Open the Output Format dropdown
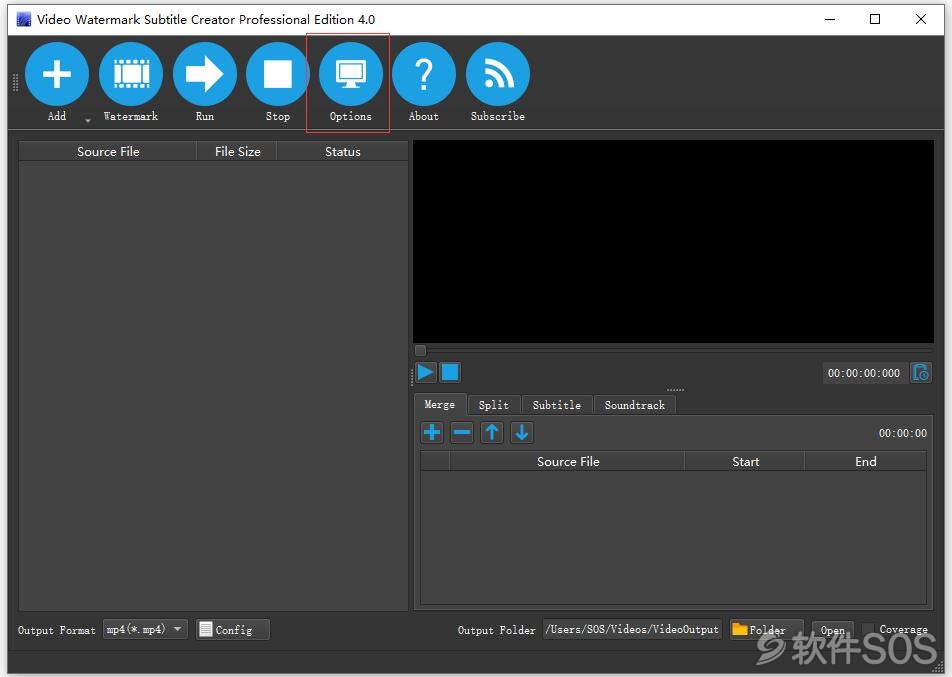Viewport: 952px width, 677px height. tap(145, 630)
